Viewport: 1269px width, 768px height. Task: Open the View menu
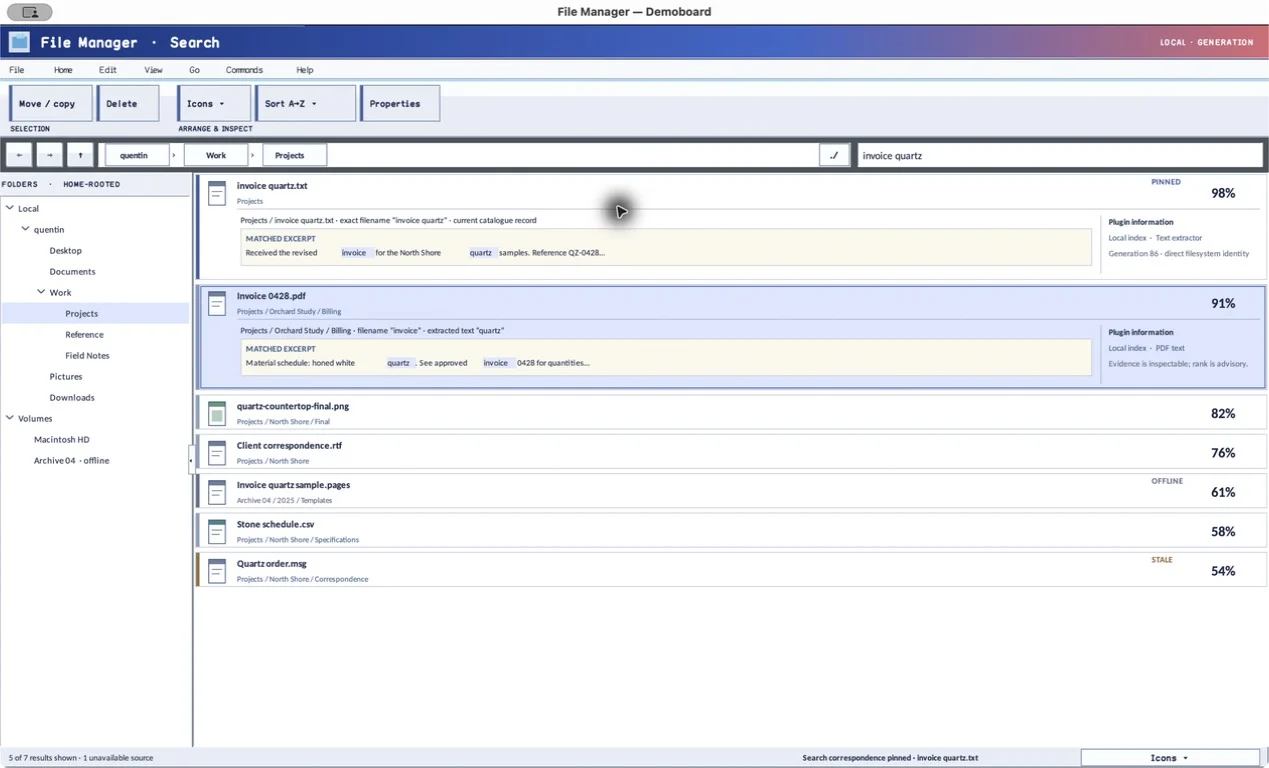(x=153, y=70)
